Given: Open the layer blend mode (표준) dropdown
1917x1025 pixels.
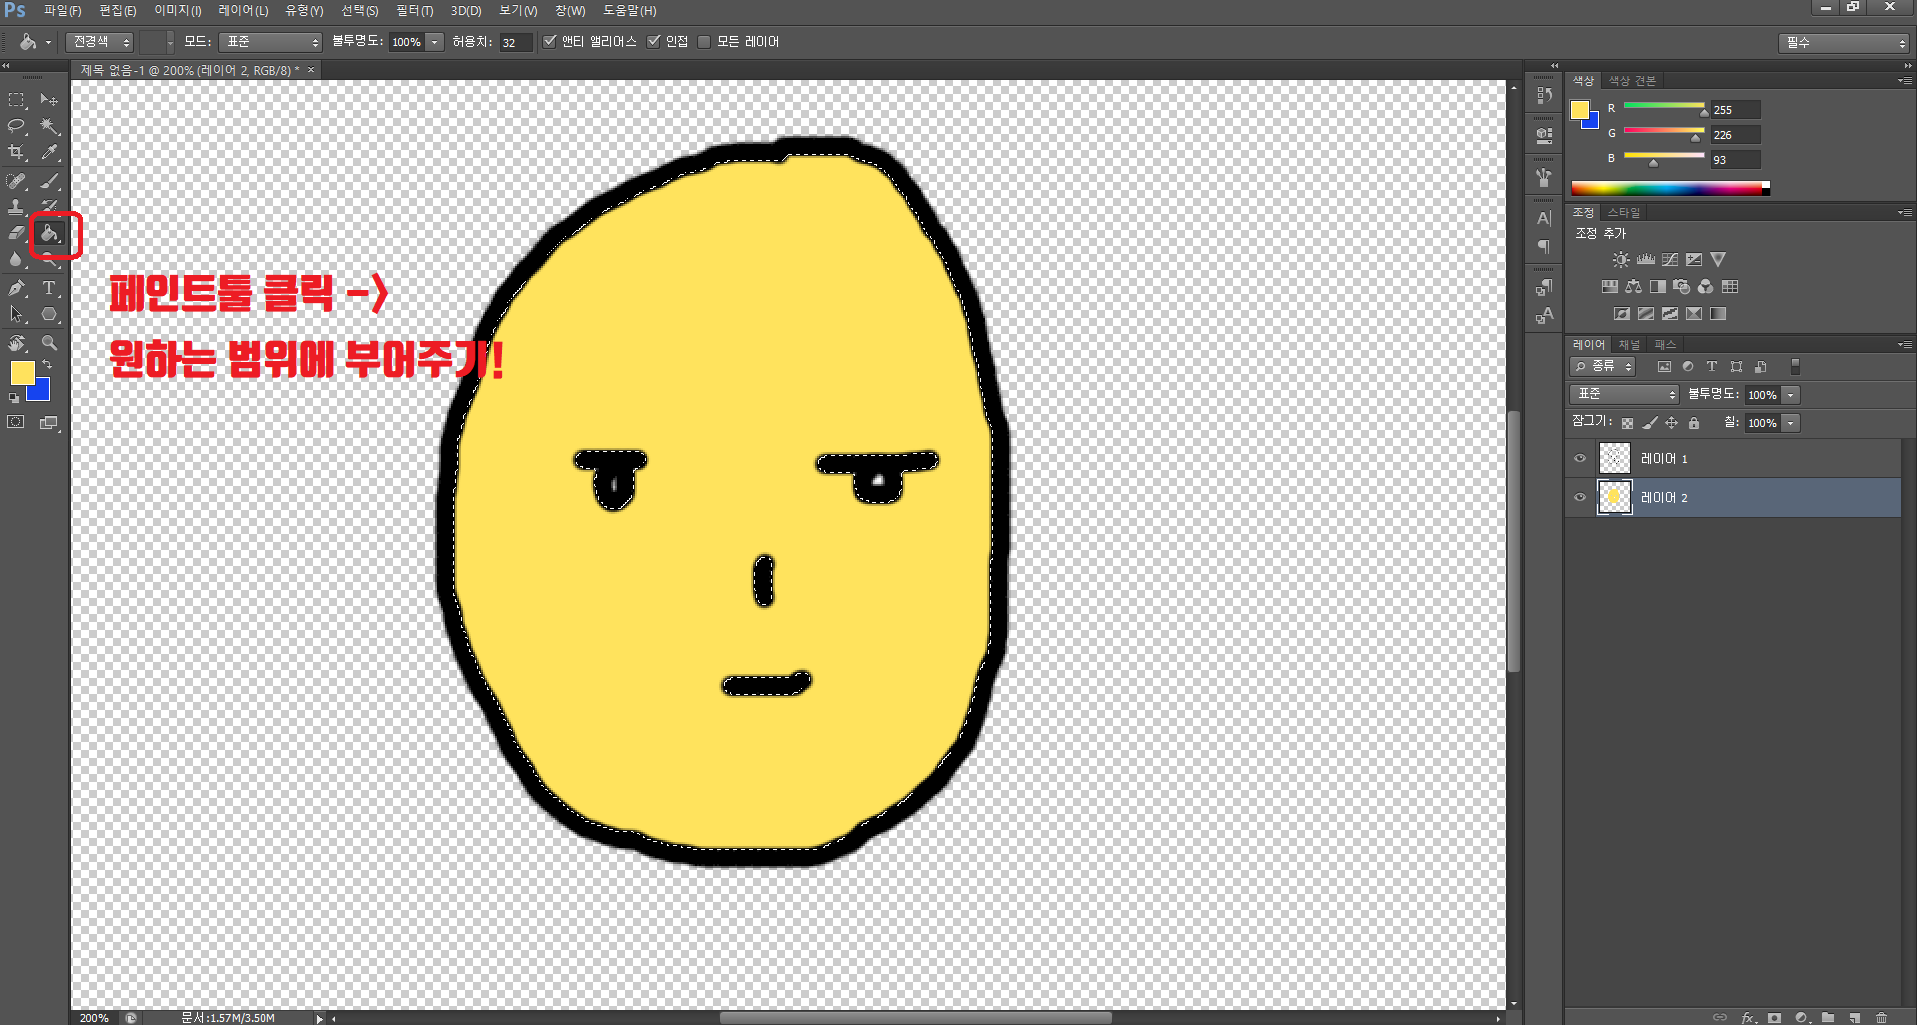Looking at the screenshot, I should (1625, 394).
